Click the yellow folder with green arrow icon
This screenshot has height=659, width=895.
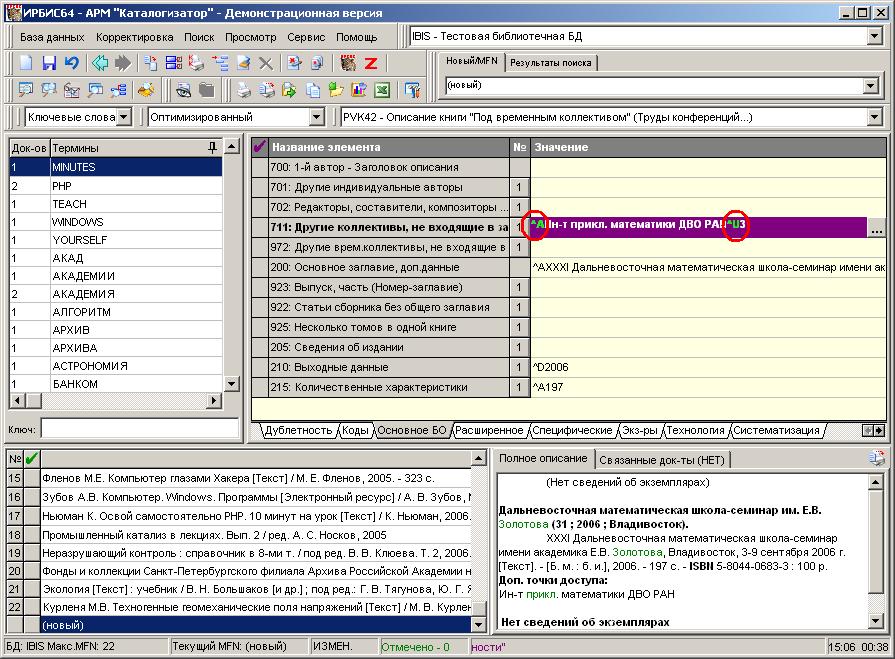click(x=336, y=90)
